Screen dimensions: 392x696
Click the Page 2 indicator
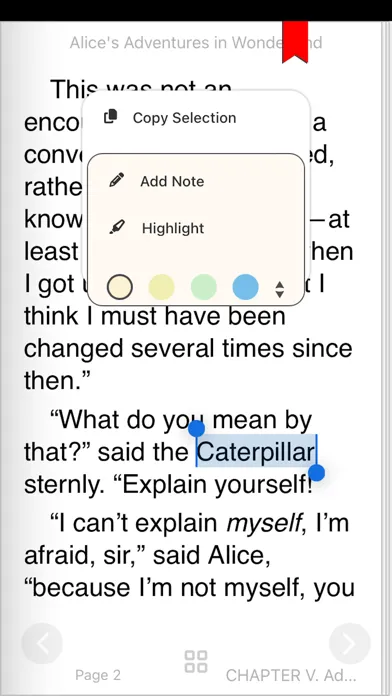click(98, 675)
